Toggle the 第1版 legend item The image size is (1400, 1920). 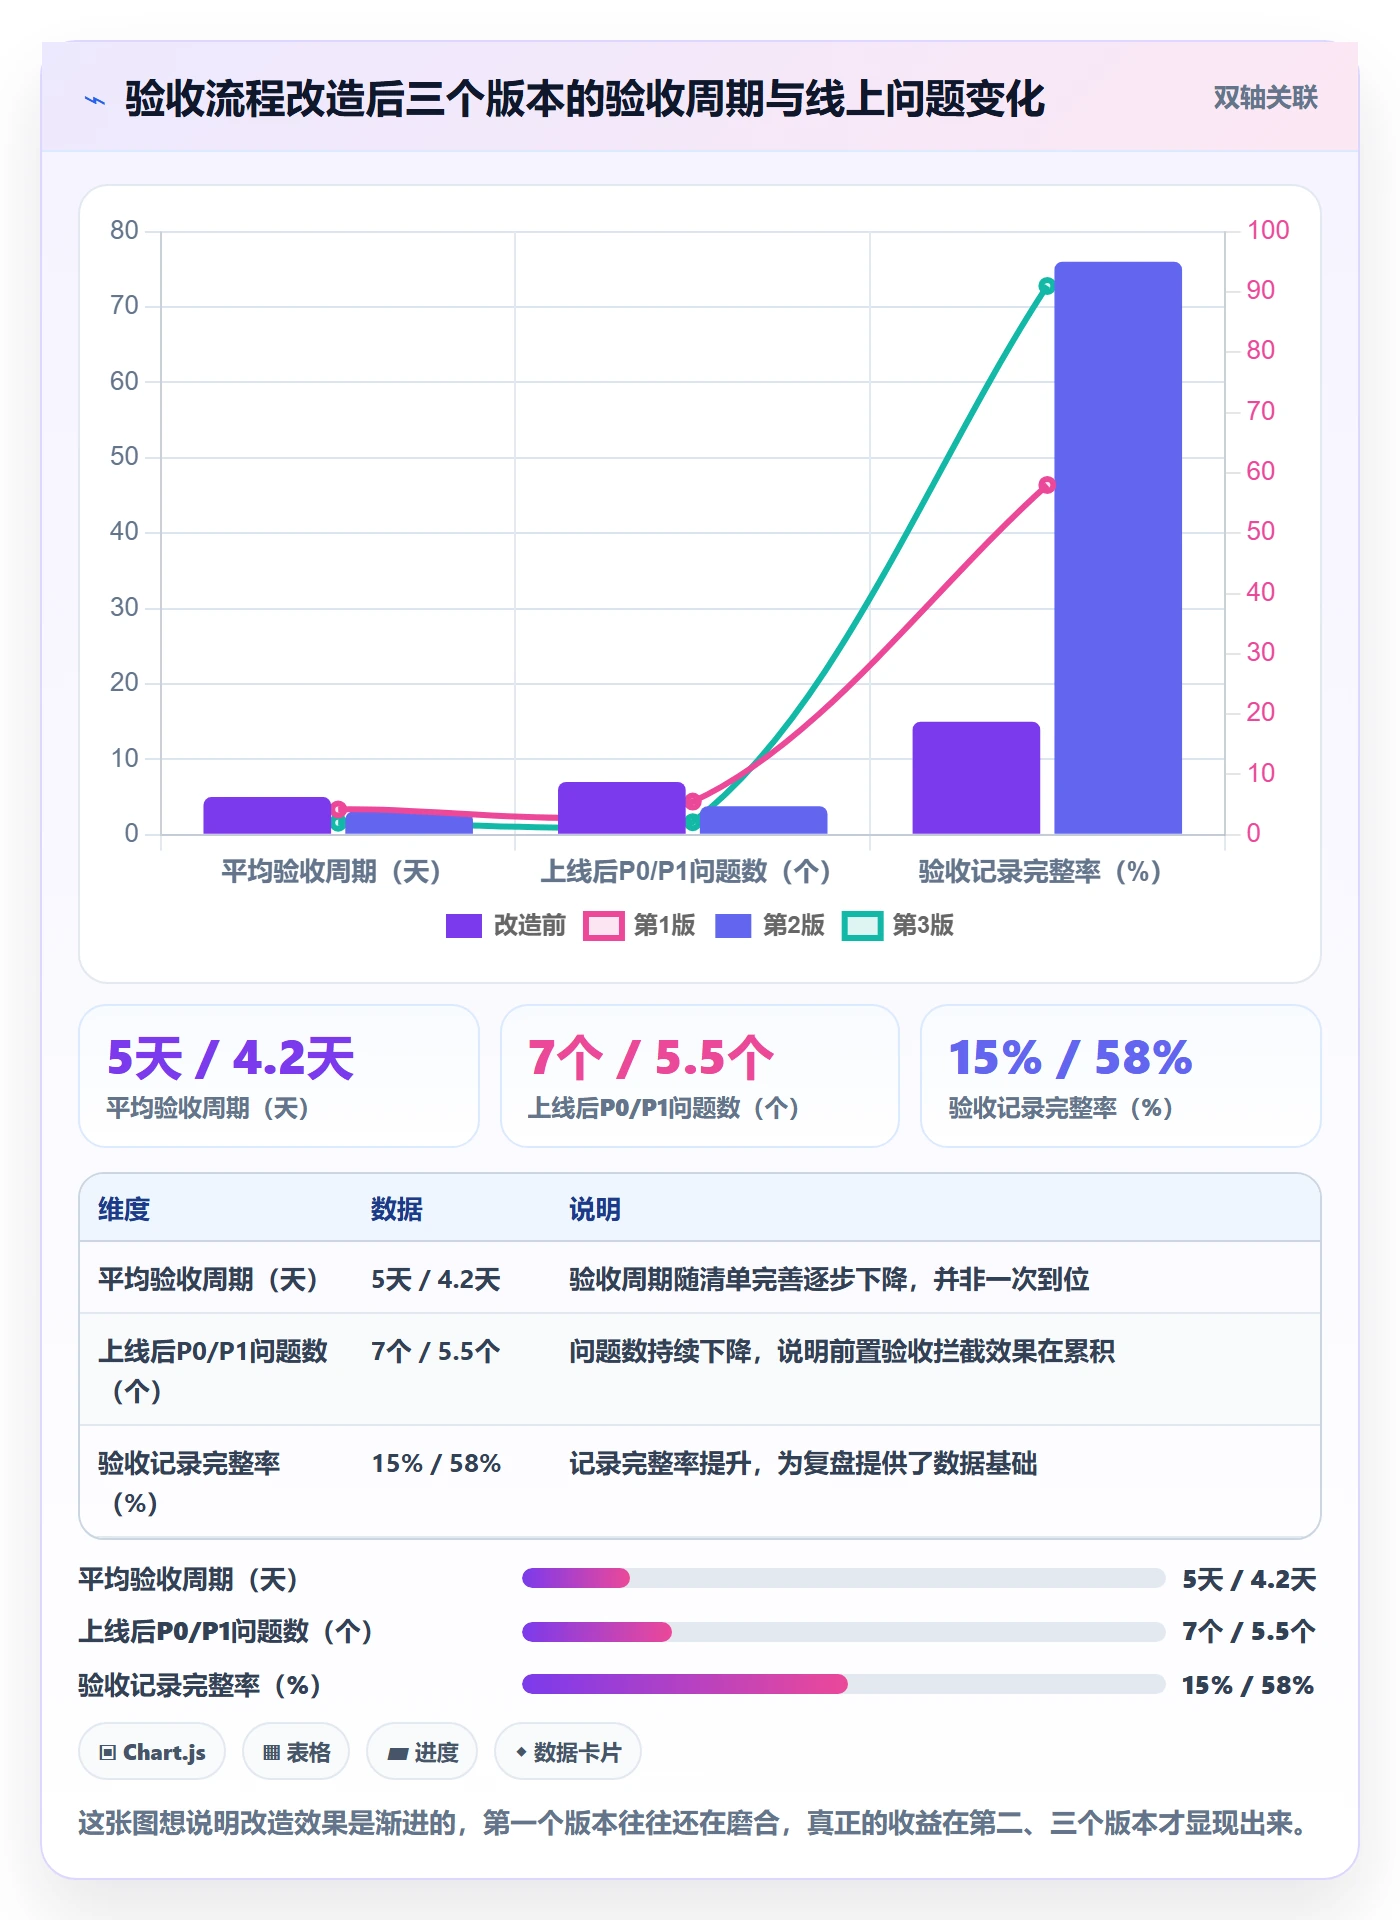click(640, 926)
